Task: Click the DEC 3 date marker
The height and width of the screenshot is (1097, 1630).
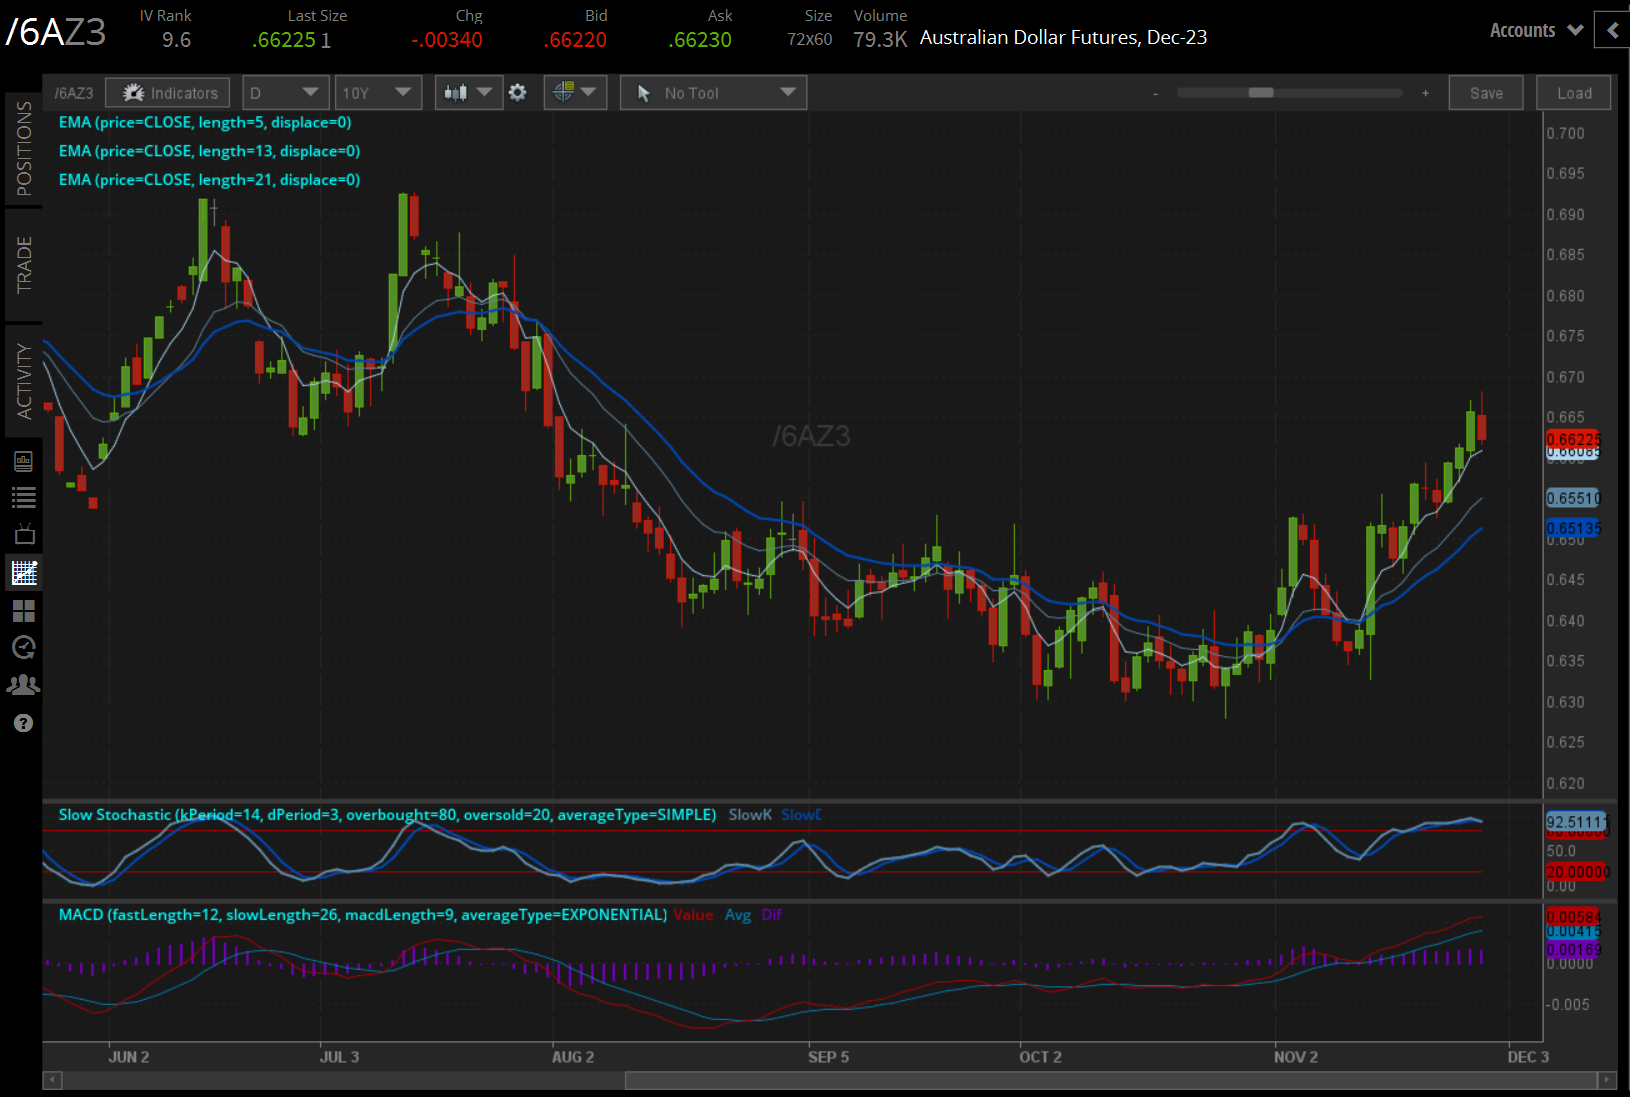Action: point(1528,1057)
